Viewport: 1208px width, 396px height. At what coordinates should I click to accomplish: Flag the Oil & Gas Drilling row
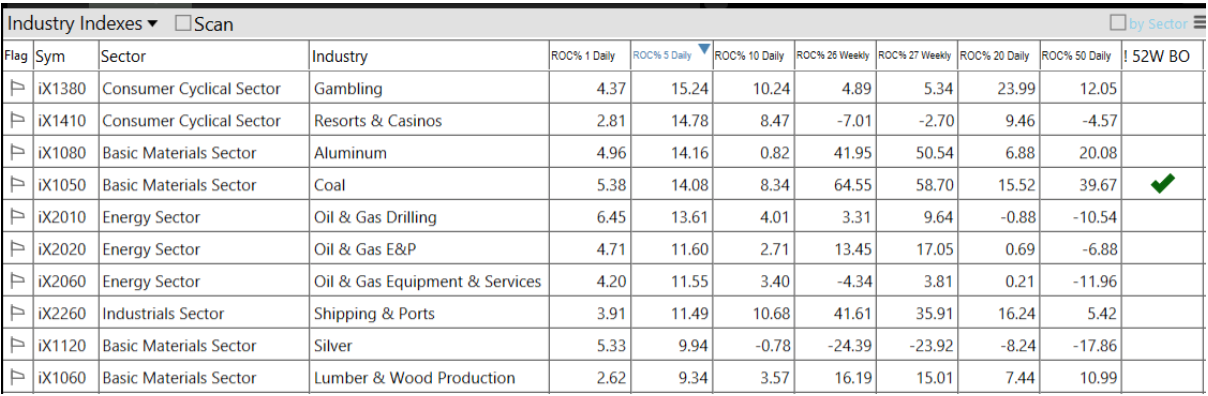click(17, 217)
